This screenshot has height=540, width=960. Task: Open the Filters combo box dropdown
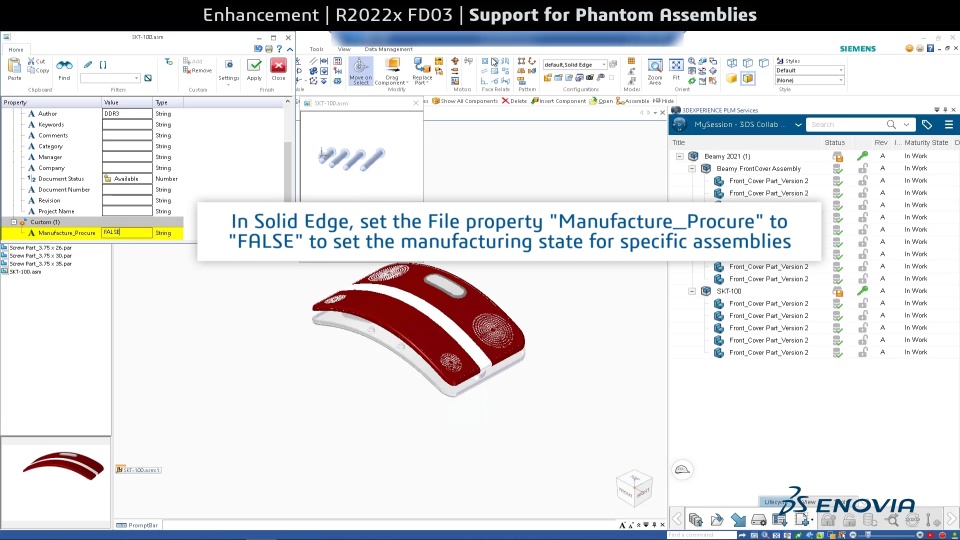(x=137, y=78)
